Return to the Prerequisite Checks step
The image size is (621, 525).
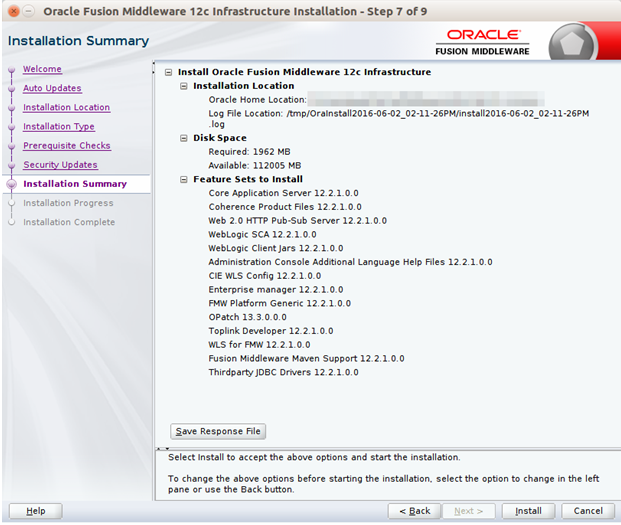[67, 145]
